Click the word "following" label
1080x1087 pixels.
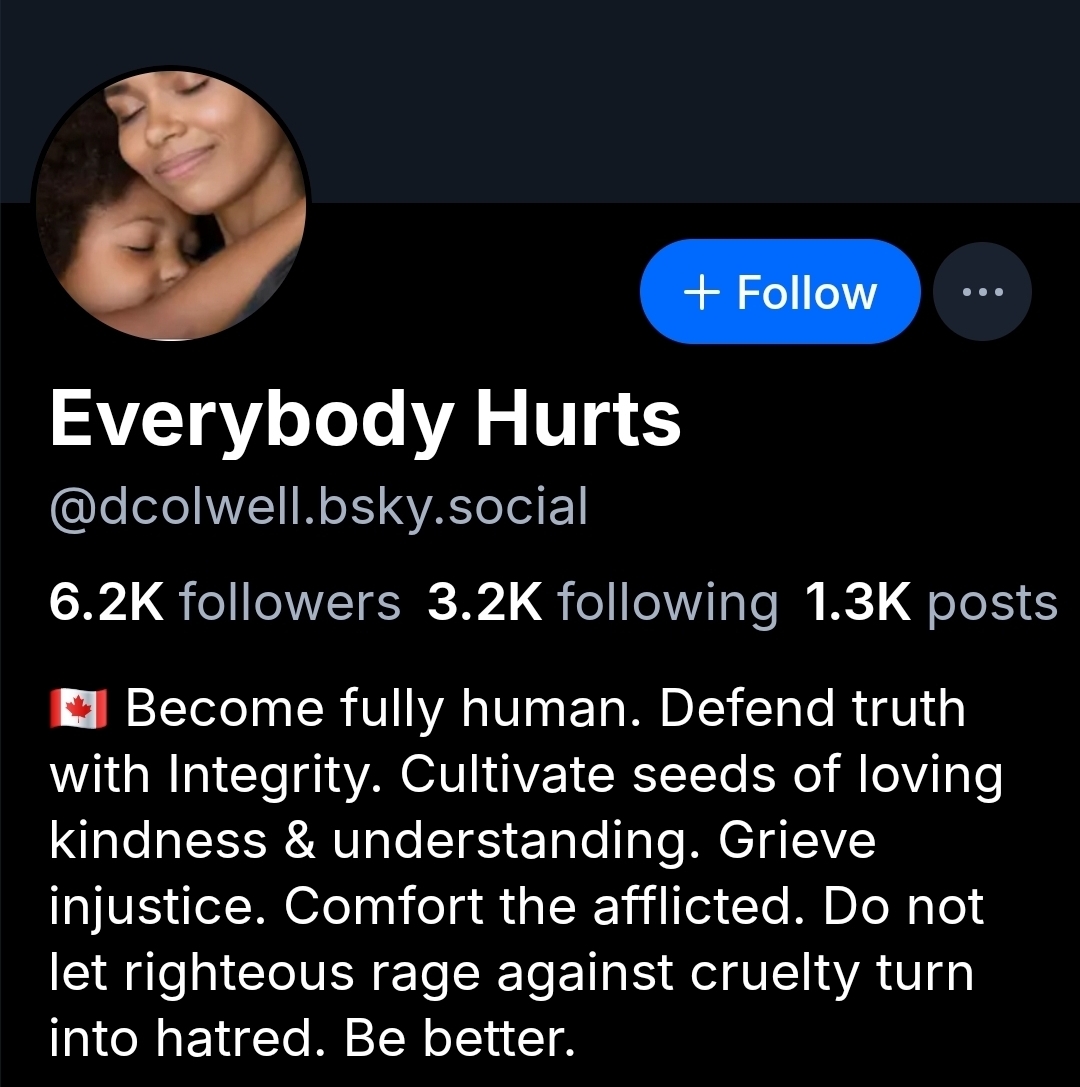[x=668, y=602]
